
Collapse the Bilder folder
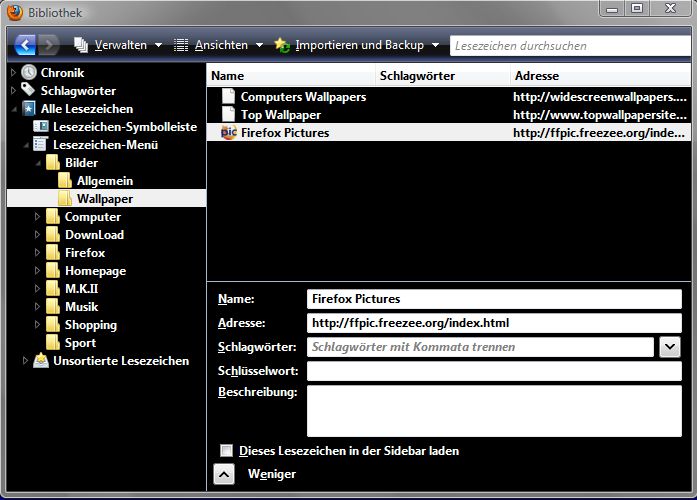(37, 163)
